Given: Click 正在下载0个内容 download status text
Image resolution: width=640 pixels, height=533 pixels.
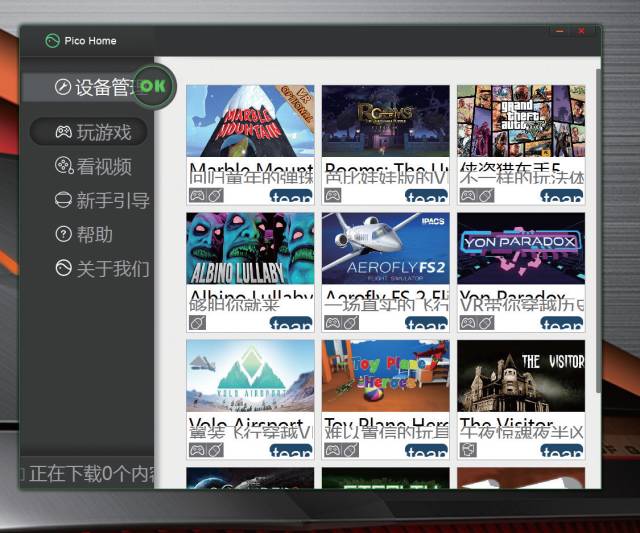Looking at the screenshot, I should [x=91, y=473].
